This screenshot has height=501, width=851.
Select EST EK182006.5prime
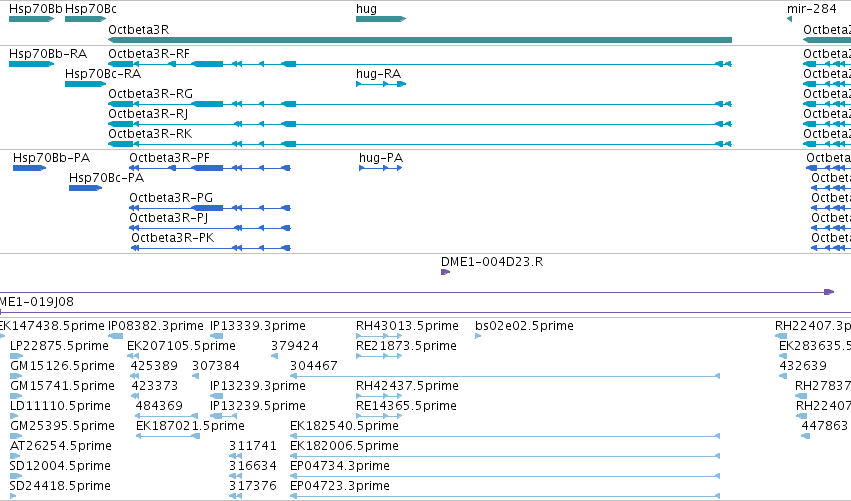[x=344, y=447]
